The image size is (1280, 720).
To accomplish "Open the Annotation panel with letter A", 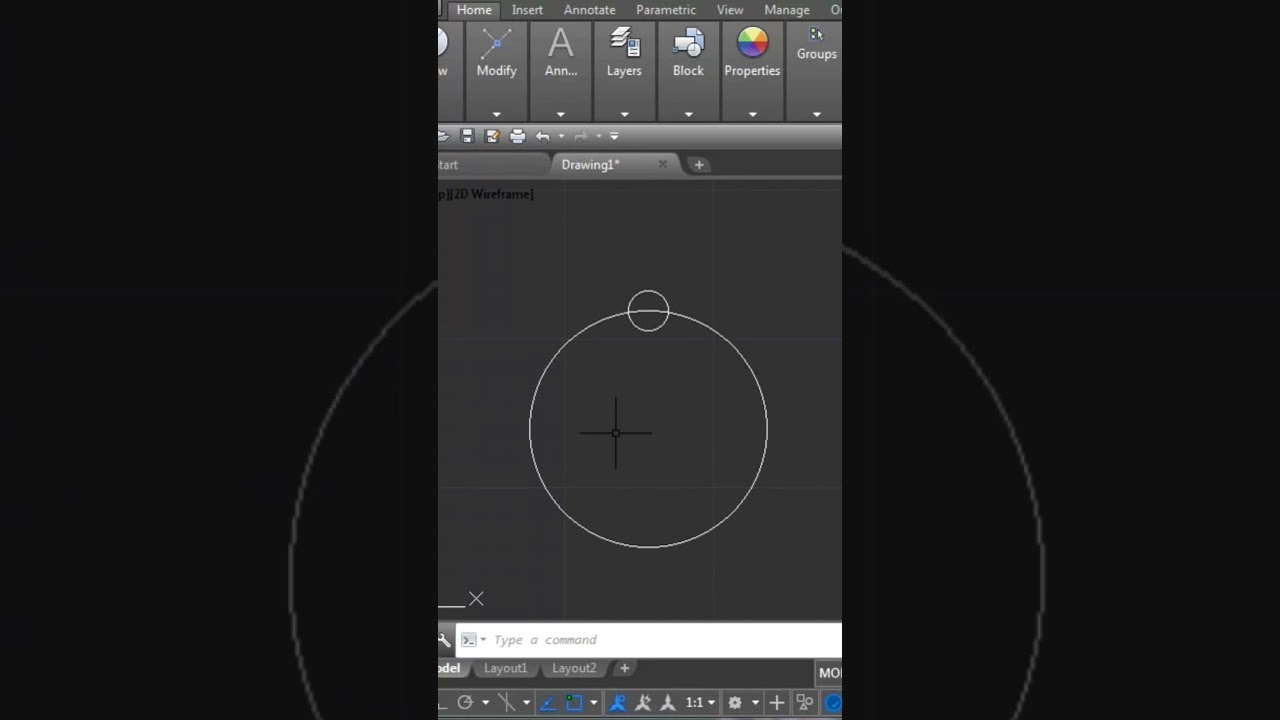I will (561, 44).
